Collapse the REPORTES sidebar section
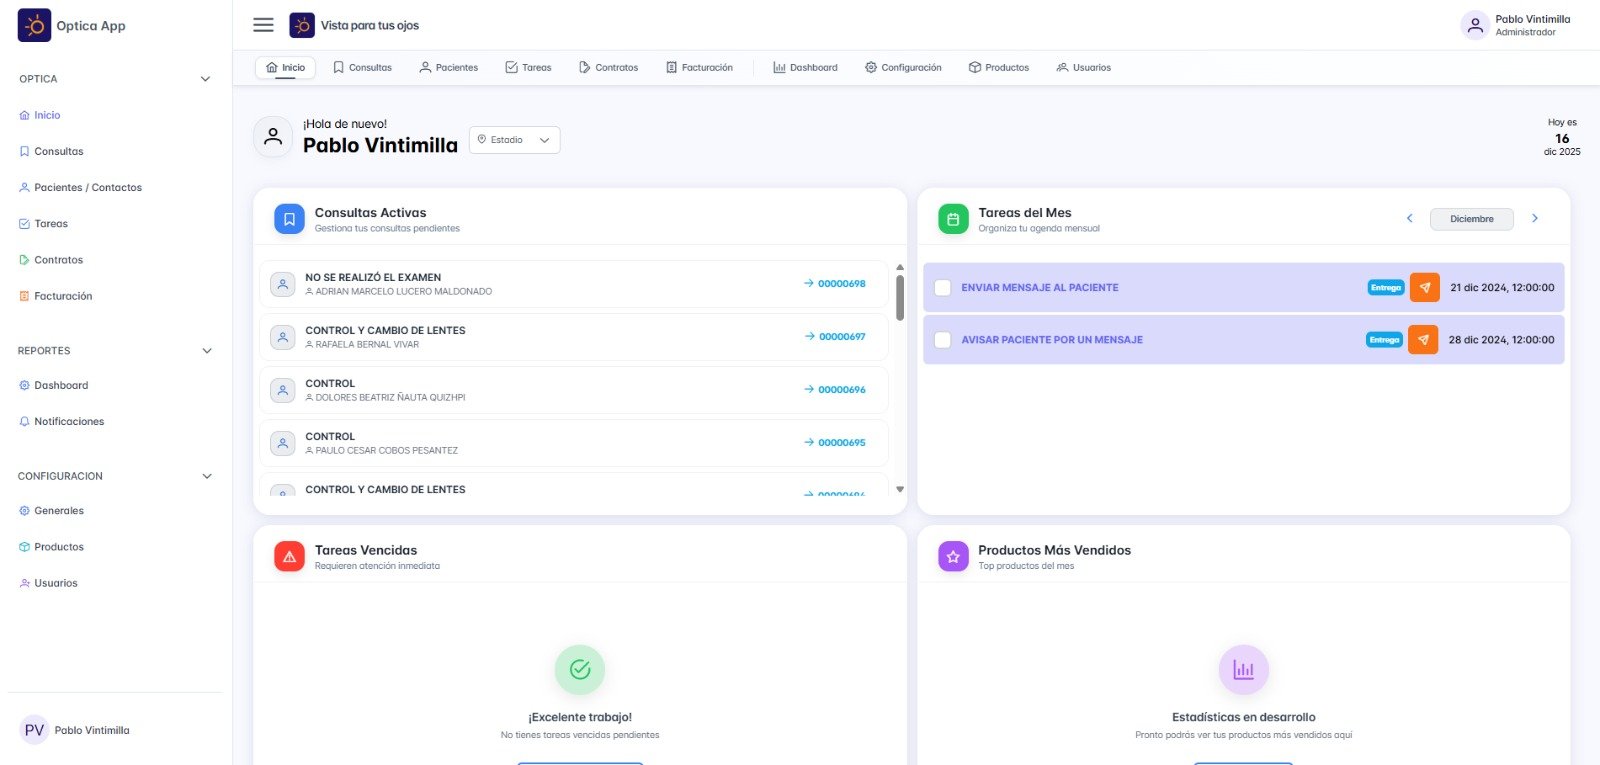The height and width of the screenshot is (765, 1600). 207,351
